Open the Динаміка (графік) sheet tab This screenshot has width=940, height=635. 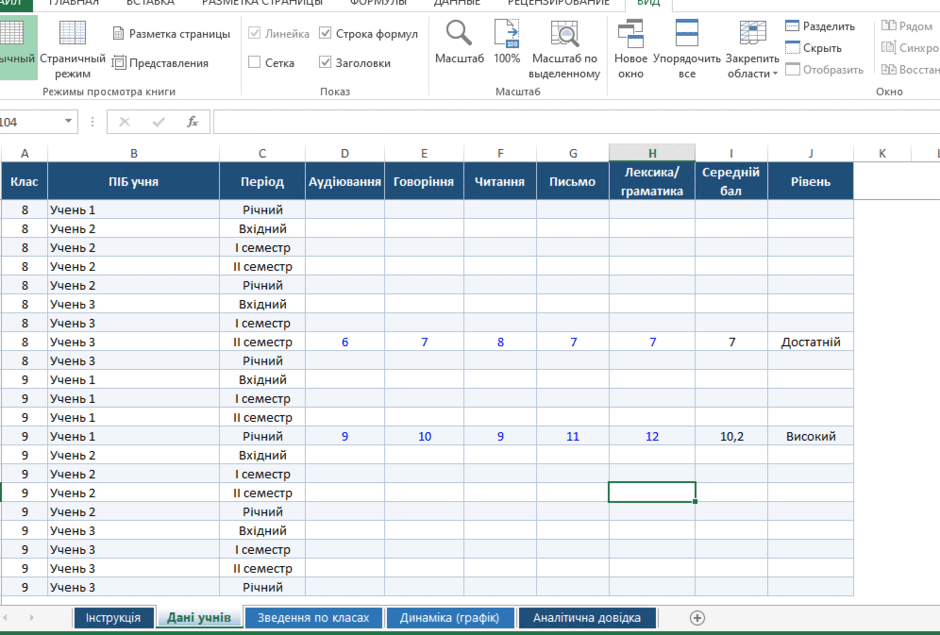pyautogui.click(x=450, y=618)
